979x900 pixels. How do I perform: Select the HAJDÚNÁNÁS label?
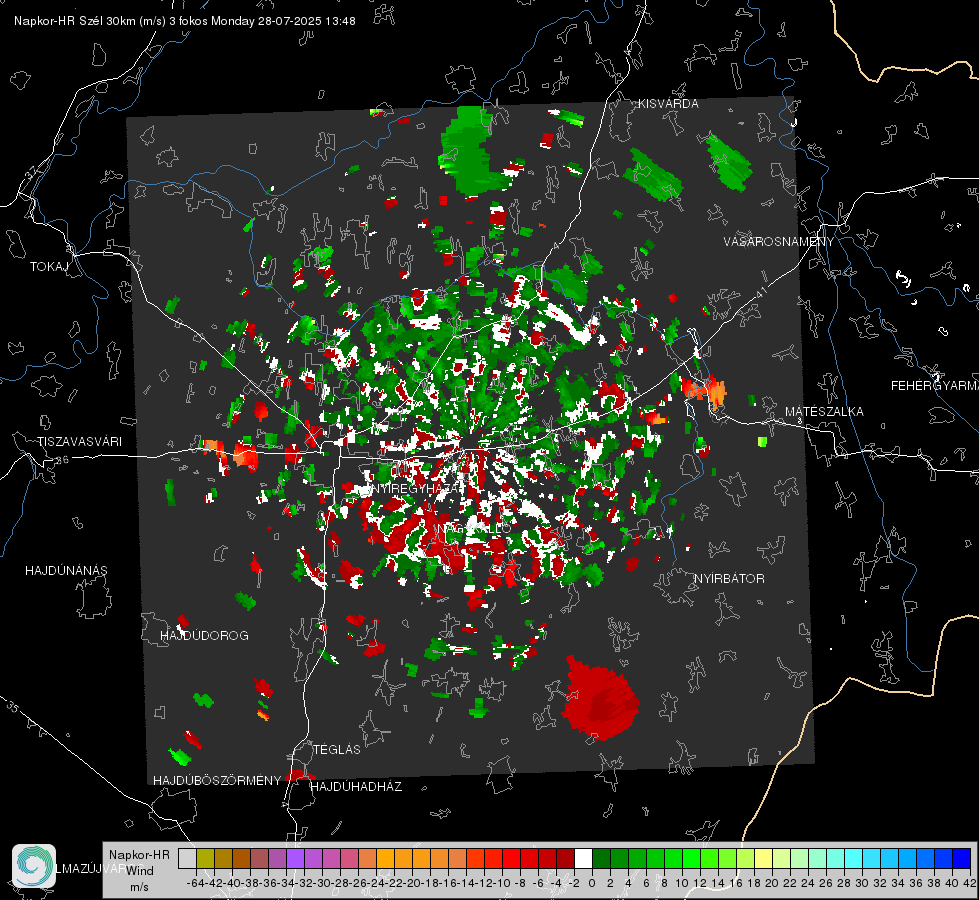pyautogui.click(x=66, y=570)
